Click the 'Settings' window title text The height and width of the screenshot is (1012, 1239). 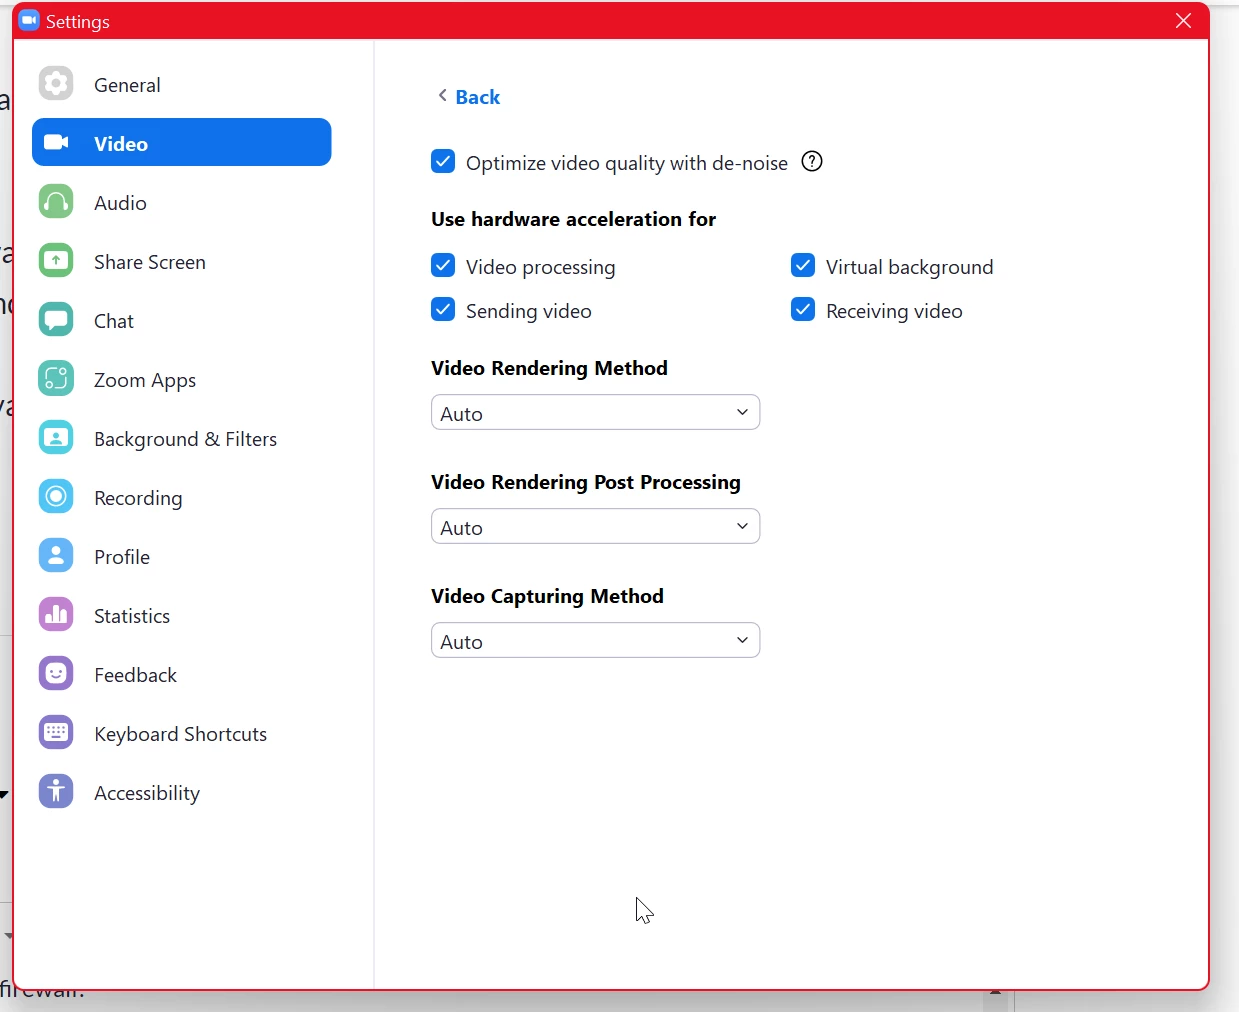pos(78,22)
